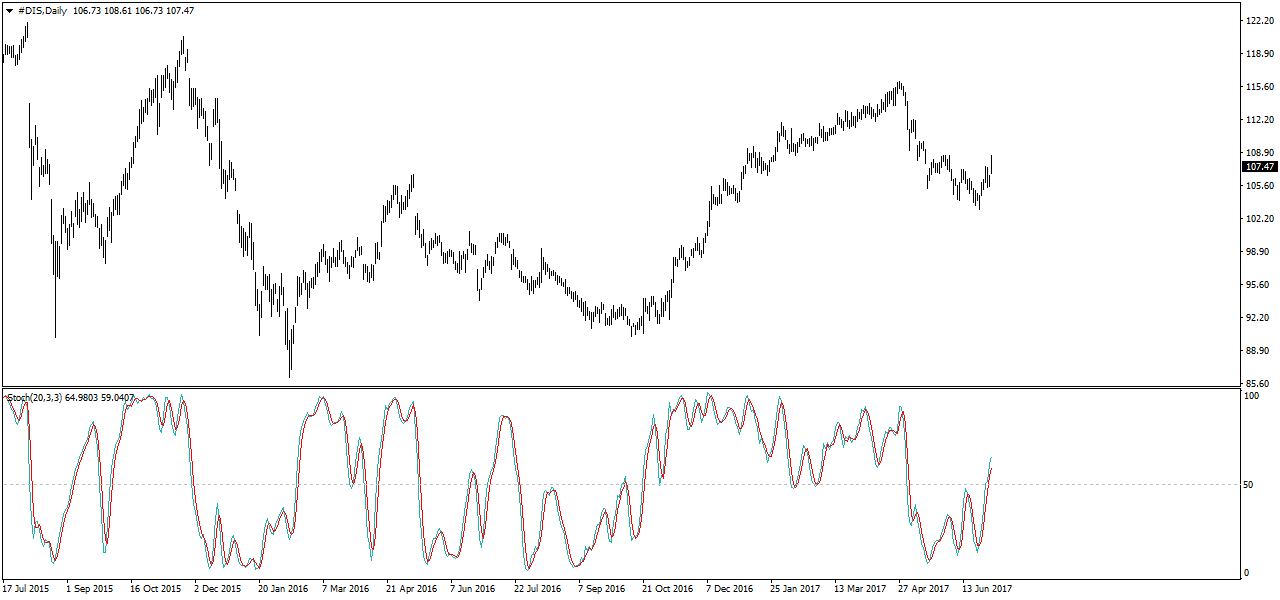Select the Stoch(20,3,3) indicator label
Image resolution: width=1280 pixels, height=600 pixels.
(x=34, y=398)
